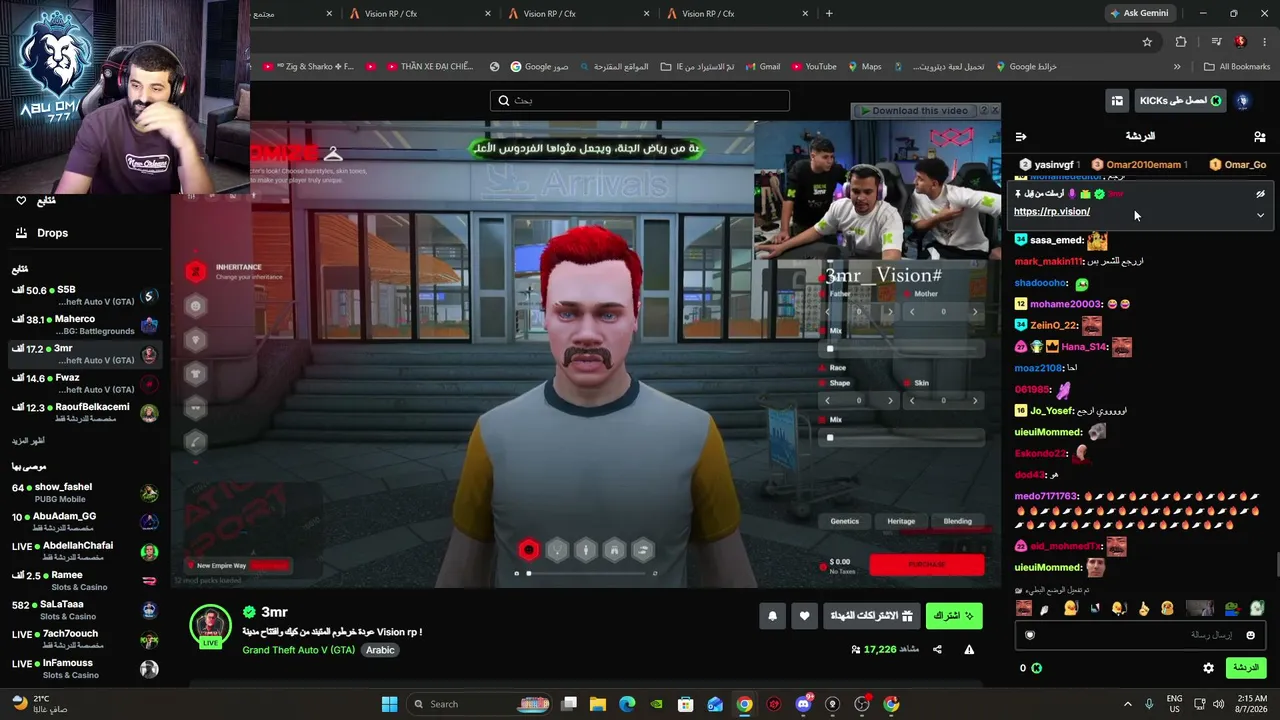
Task: Select the Heritage tab in character creator
Action: click(901, 521)
